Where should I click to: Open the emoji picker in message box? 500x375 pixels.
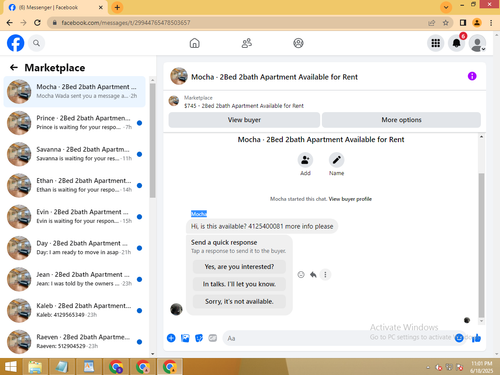tap(459, 338)
